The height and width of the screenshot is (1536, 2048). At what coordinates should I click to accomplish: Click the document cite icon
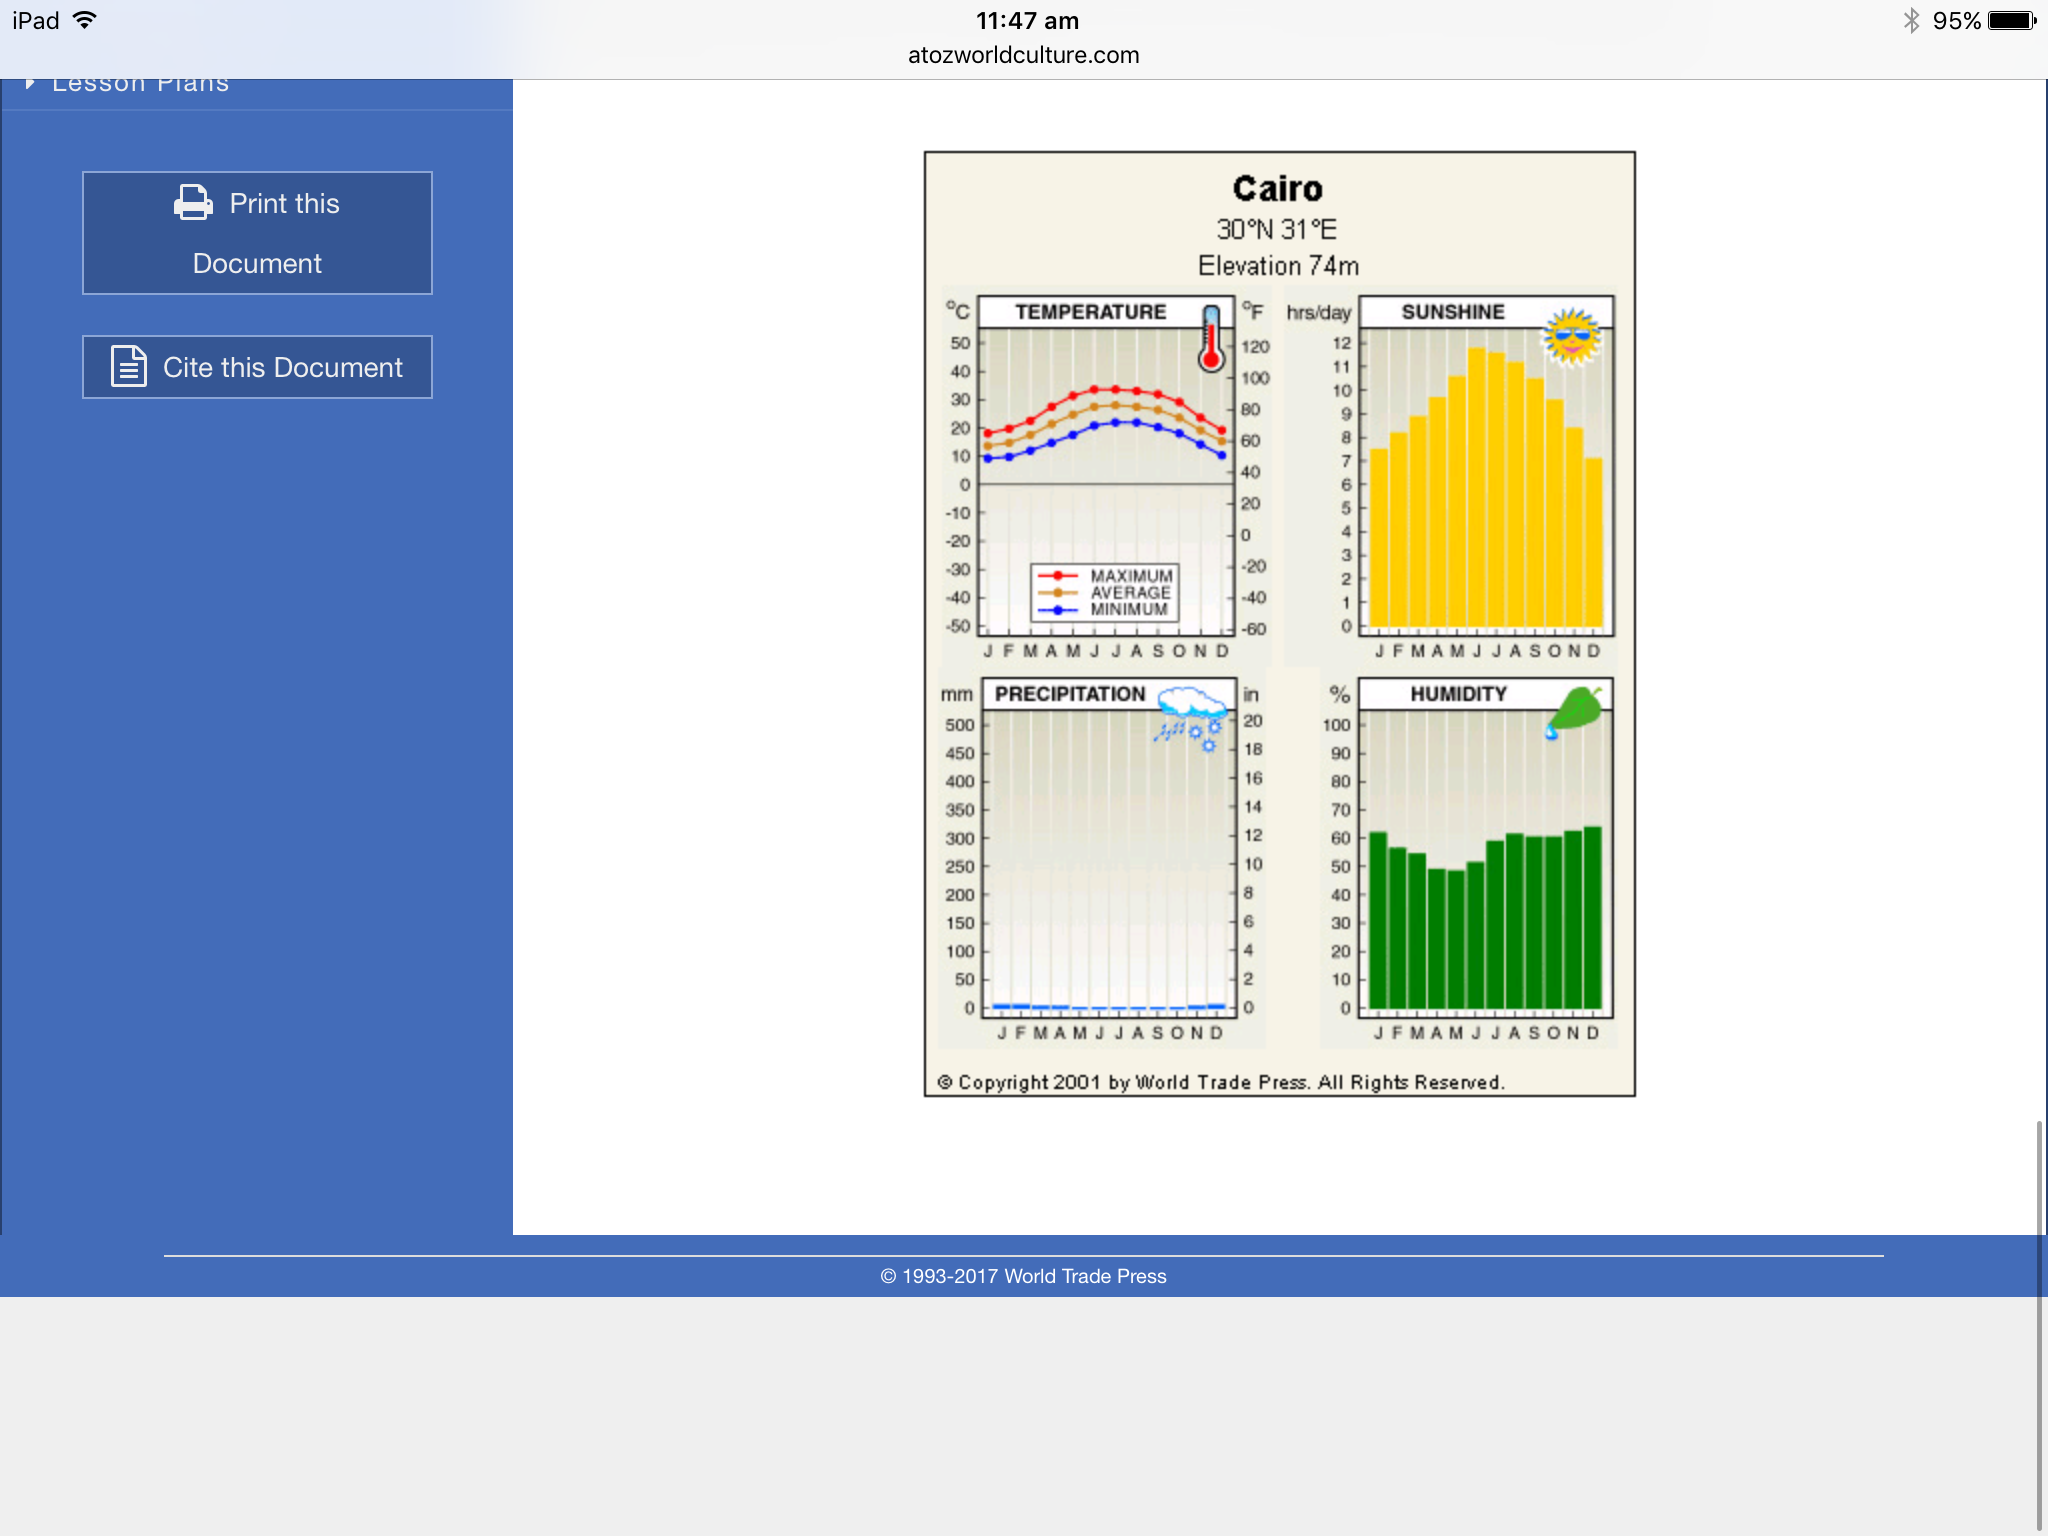tap(129, 366)
